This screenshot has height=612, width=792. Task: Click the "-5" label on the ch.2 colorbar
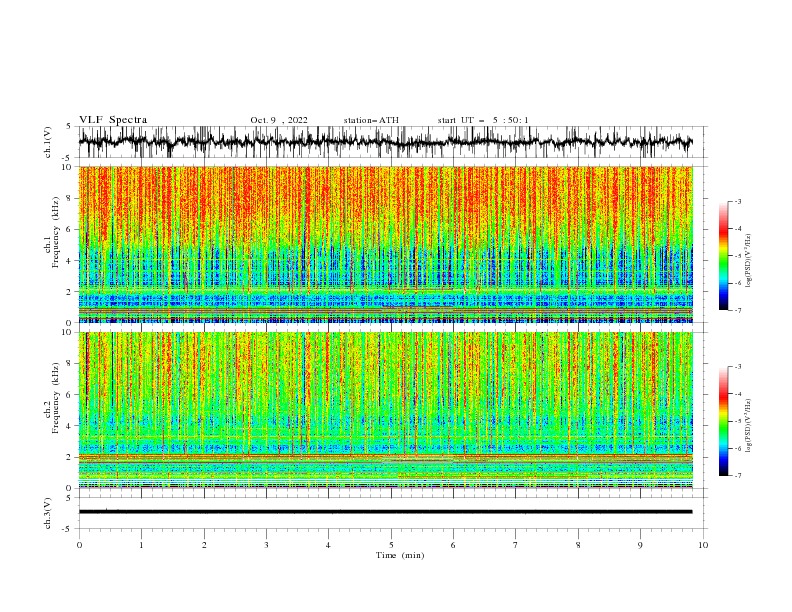tap(738, 421)
